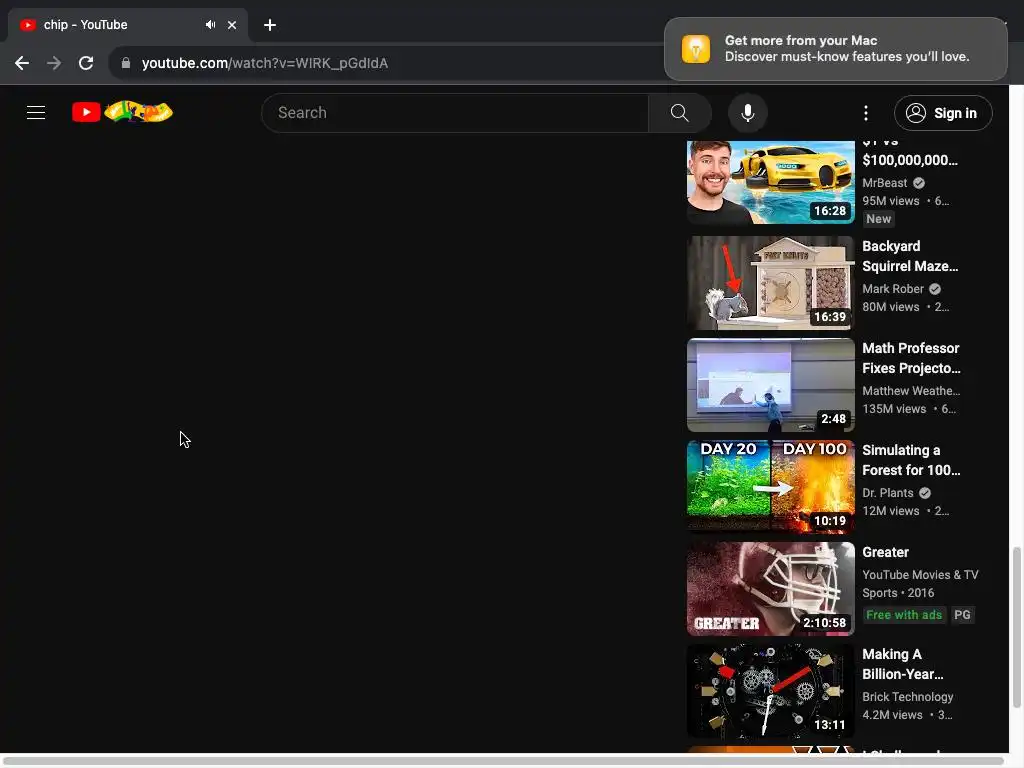Open Simulating a Forest thumbnail

pos(771,487)
